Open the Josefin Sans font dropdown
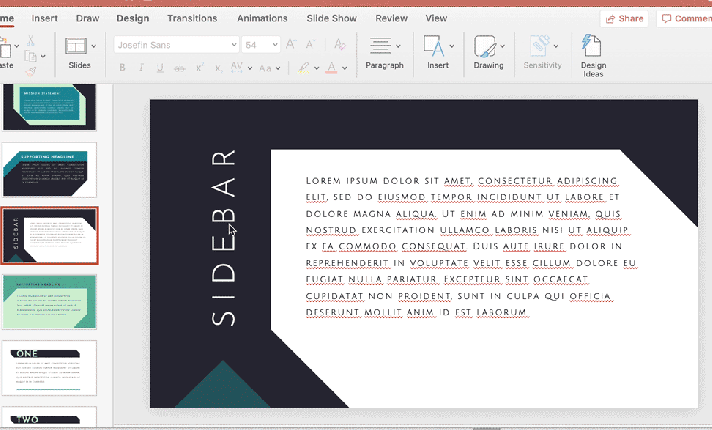 pyautogui.click(x=175, y=45)
